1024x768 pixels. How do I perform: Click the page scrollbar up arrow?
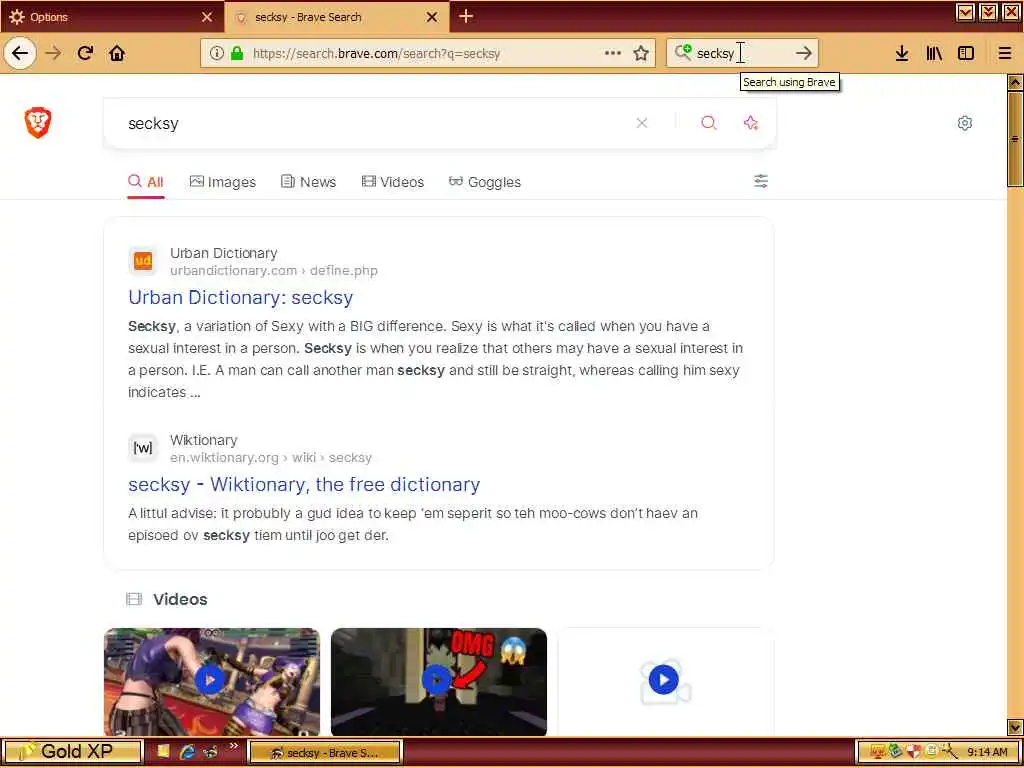pyautogui.click(x=1015, y=82)
